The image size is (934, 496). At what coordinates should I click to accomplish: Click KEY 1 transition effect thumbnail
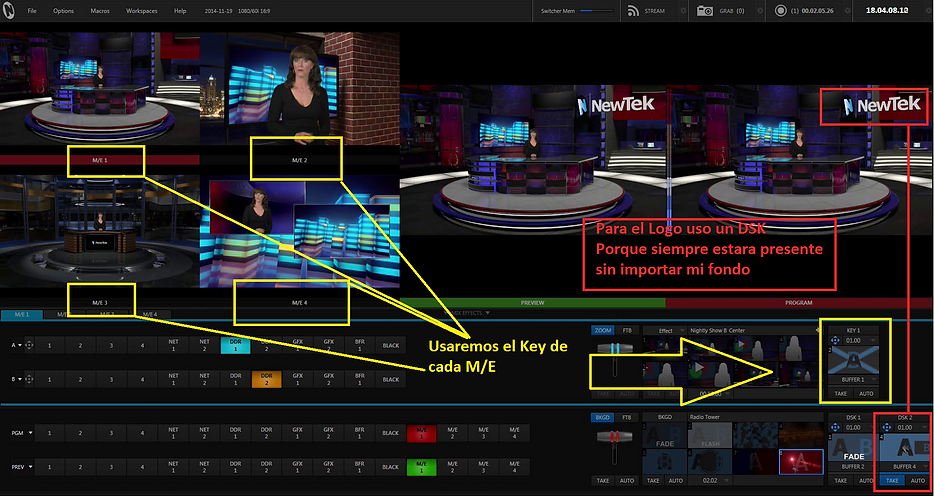[x=855, y=361]
